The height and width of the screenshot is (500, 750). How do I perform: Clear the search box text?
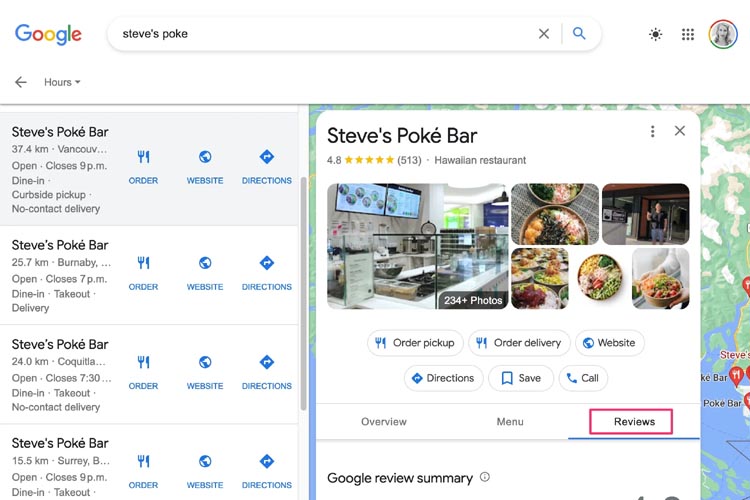544,34
